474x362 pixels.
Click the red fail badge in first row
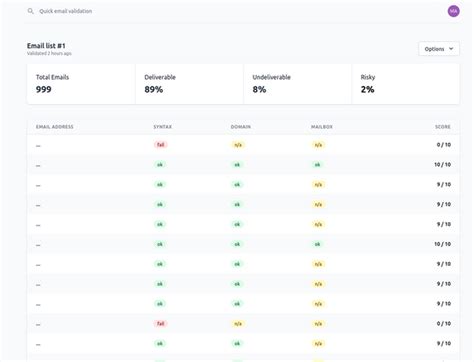pyautogui.click(x=161, y=145)
